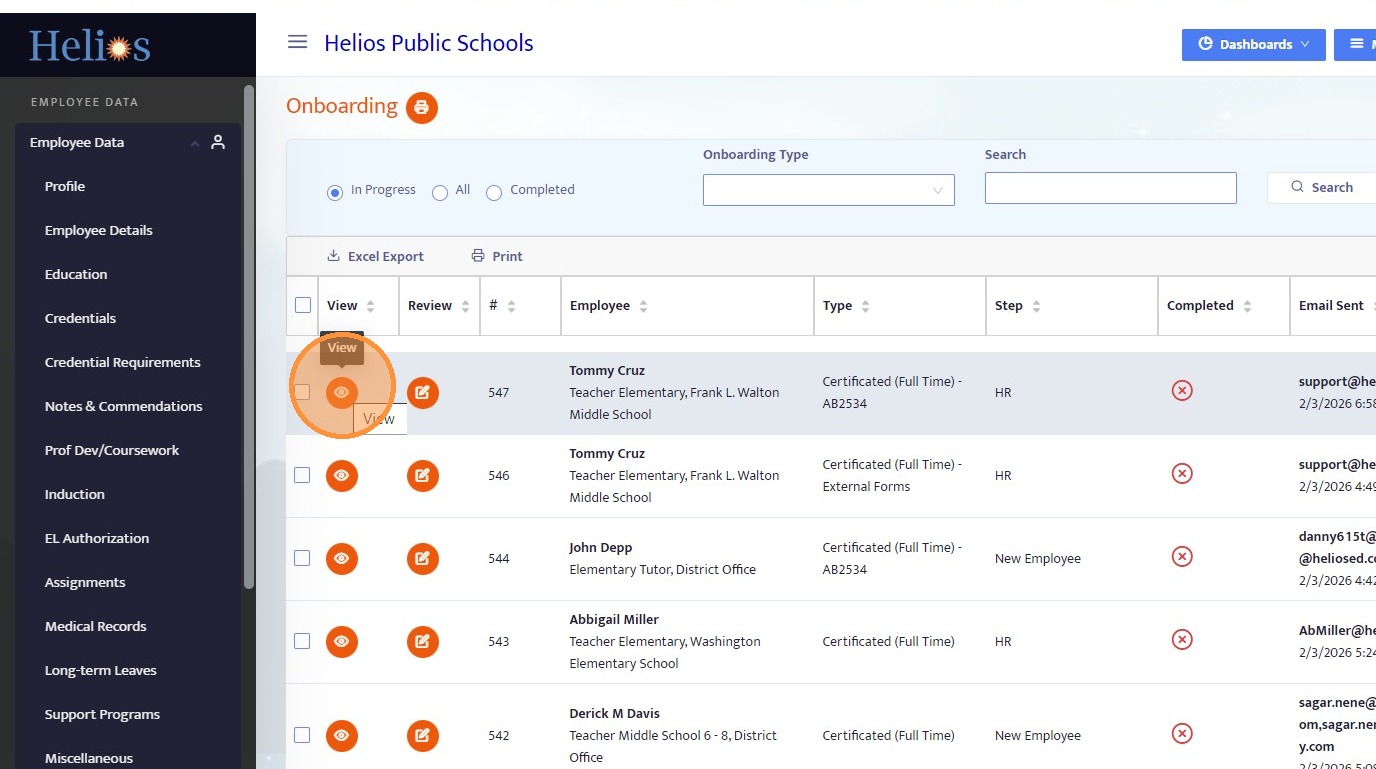The width and height of the screenshot is (1376, 769).
Task: Click view eye icon for Abbigail Miller row
Action: pos(341,642)
